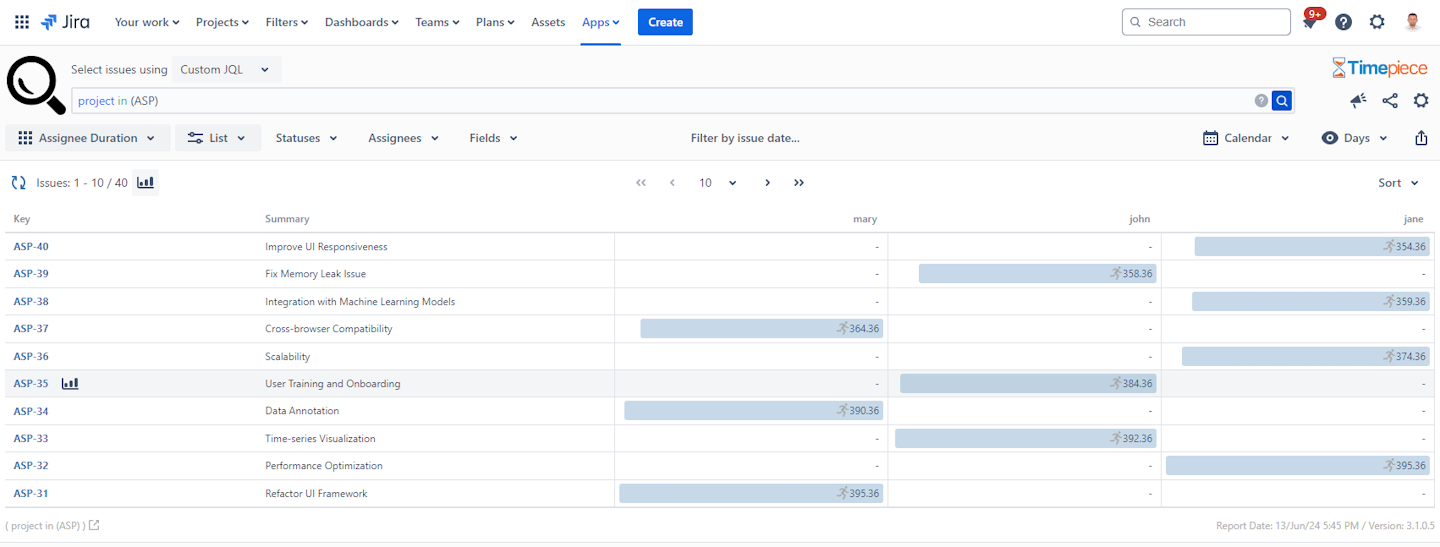Go to Assets in the top navigation

coord(548,22)
